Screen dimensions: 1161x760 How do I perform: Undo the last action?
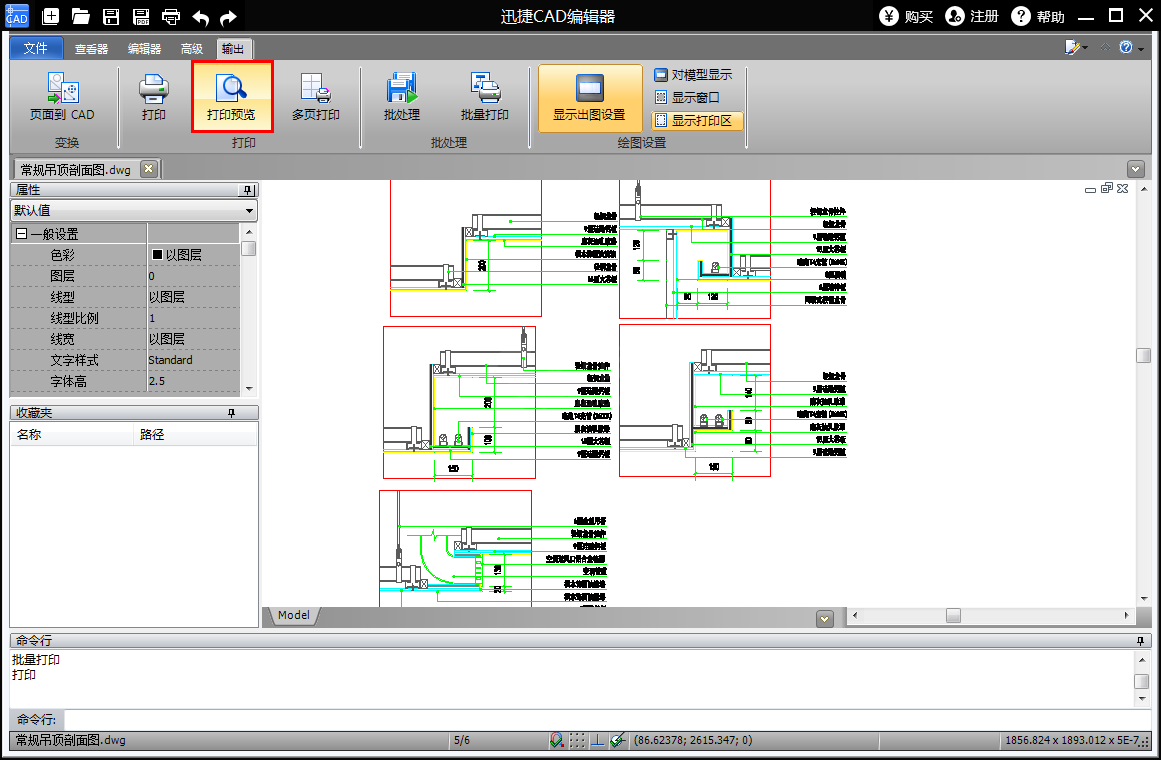(200, 16)
